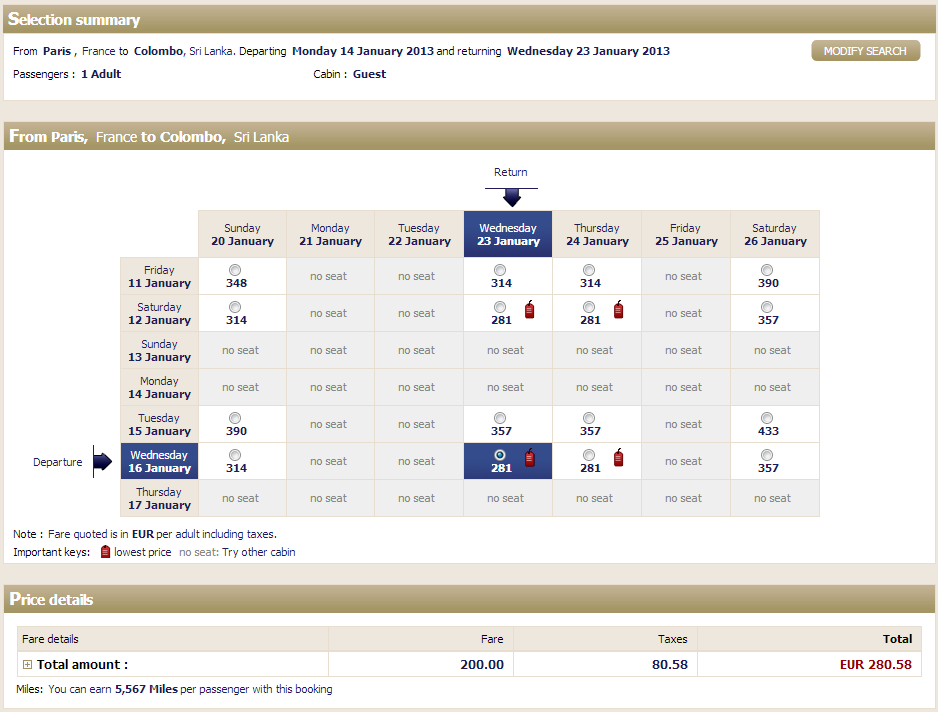
Task: Click lowest price tag icon for 16 January/24 January
Action: (619, 458)
